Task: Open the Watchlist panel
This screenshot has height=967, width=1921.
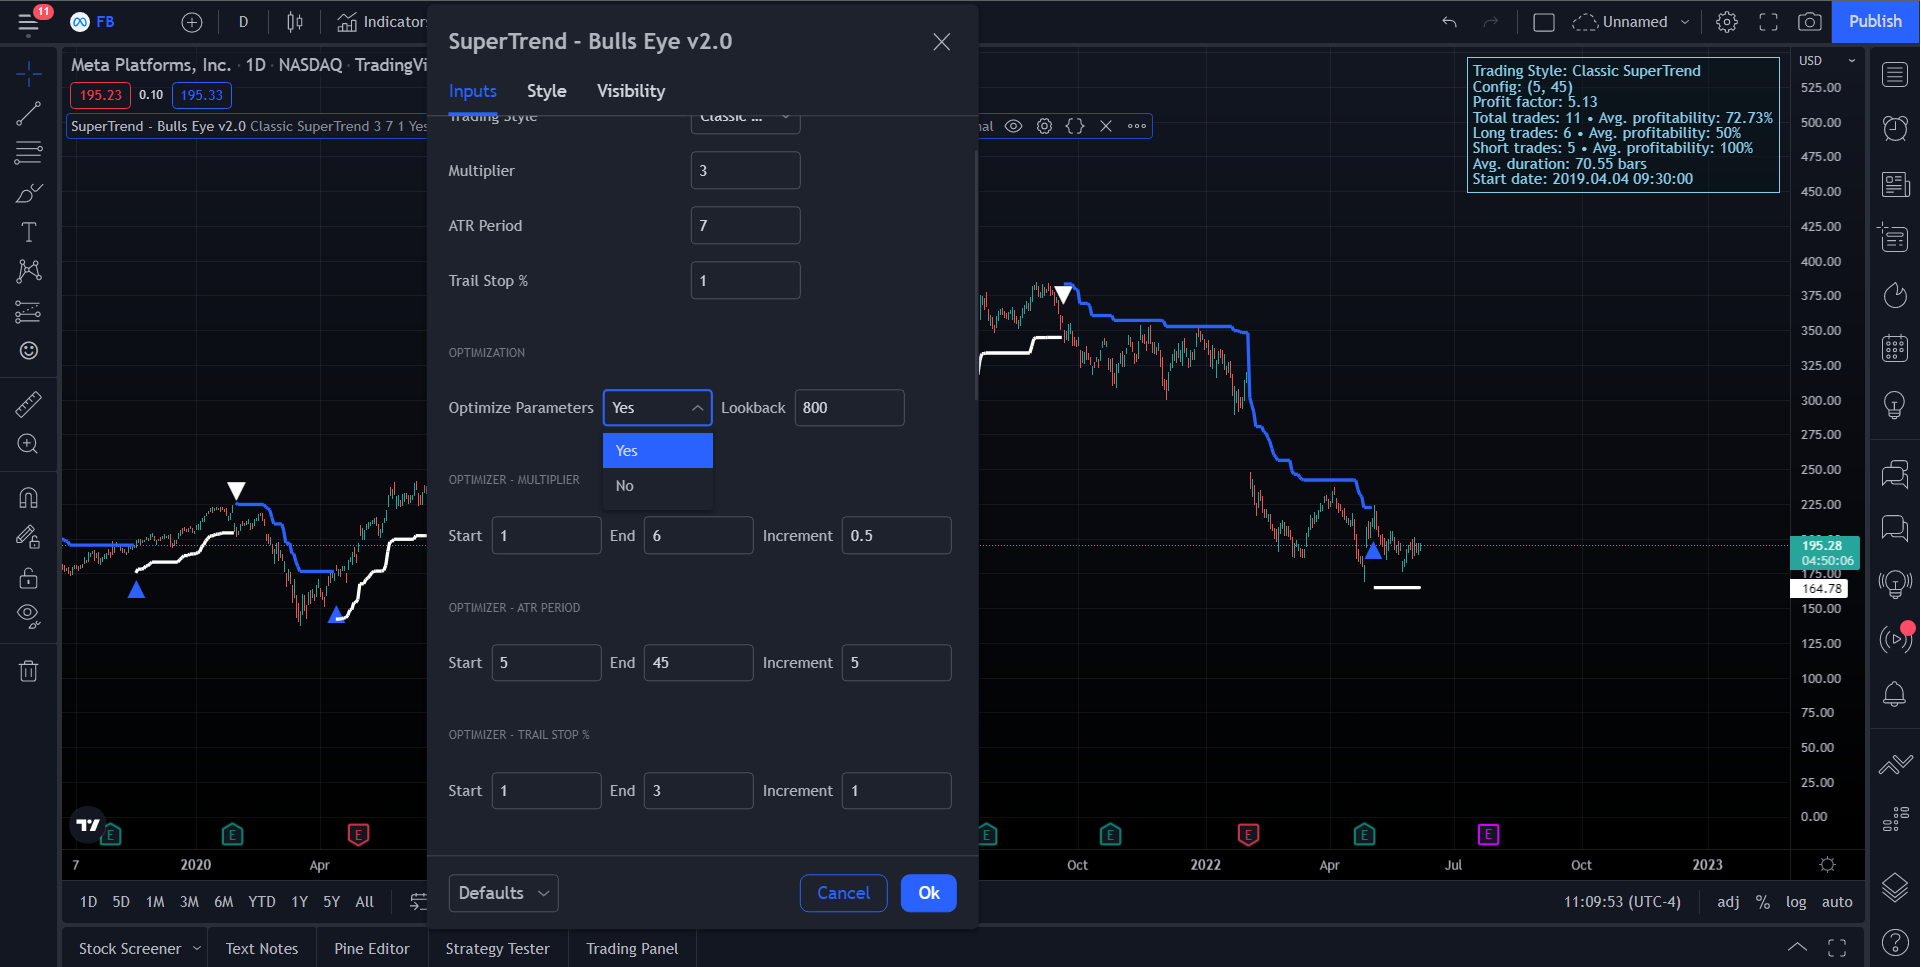Action: [1894, 75]
